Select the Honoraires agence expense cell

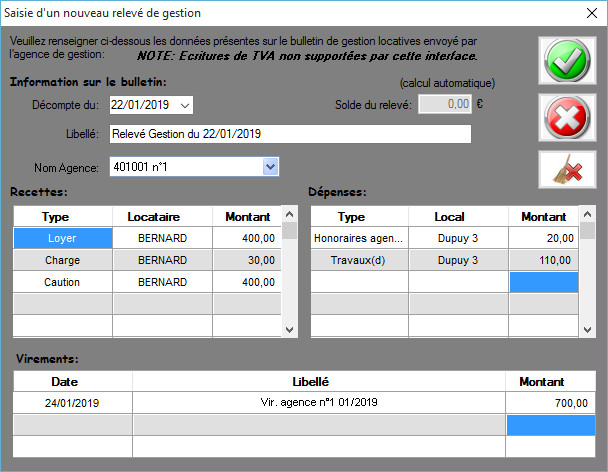point(359,238)
